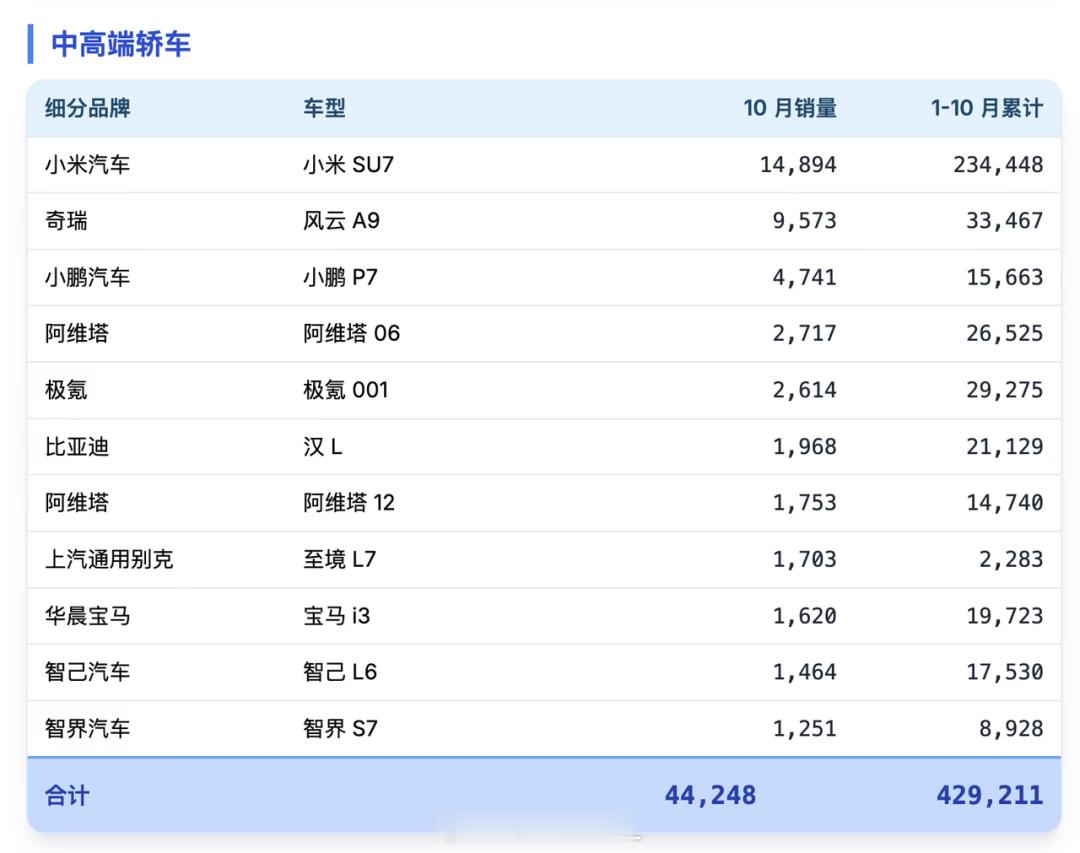Click the 阿维塔 06 model cell
This screenshot has height=853, width=1080.
pyautogui.click(x=351, y=333)
